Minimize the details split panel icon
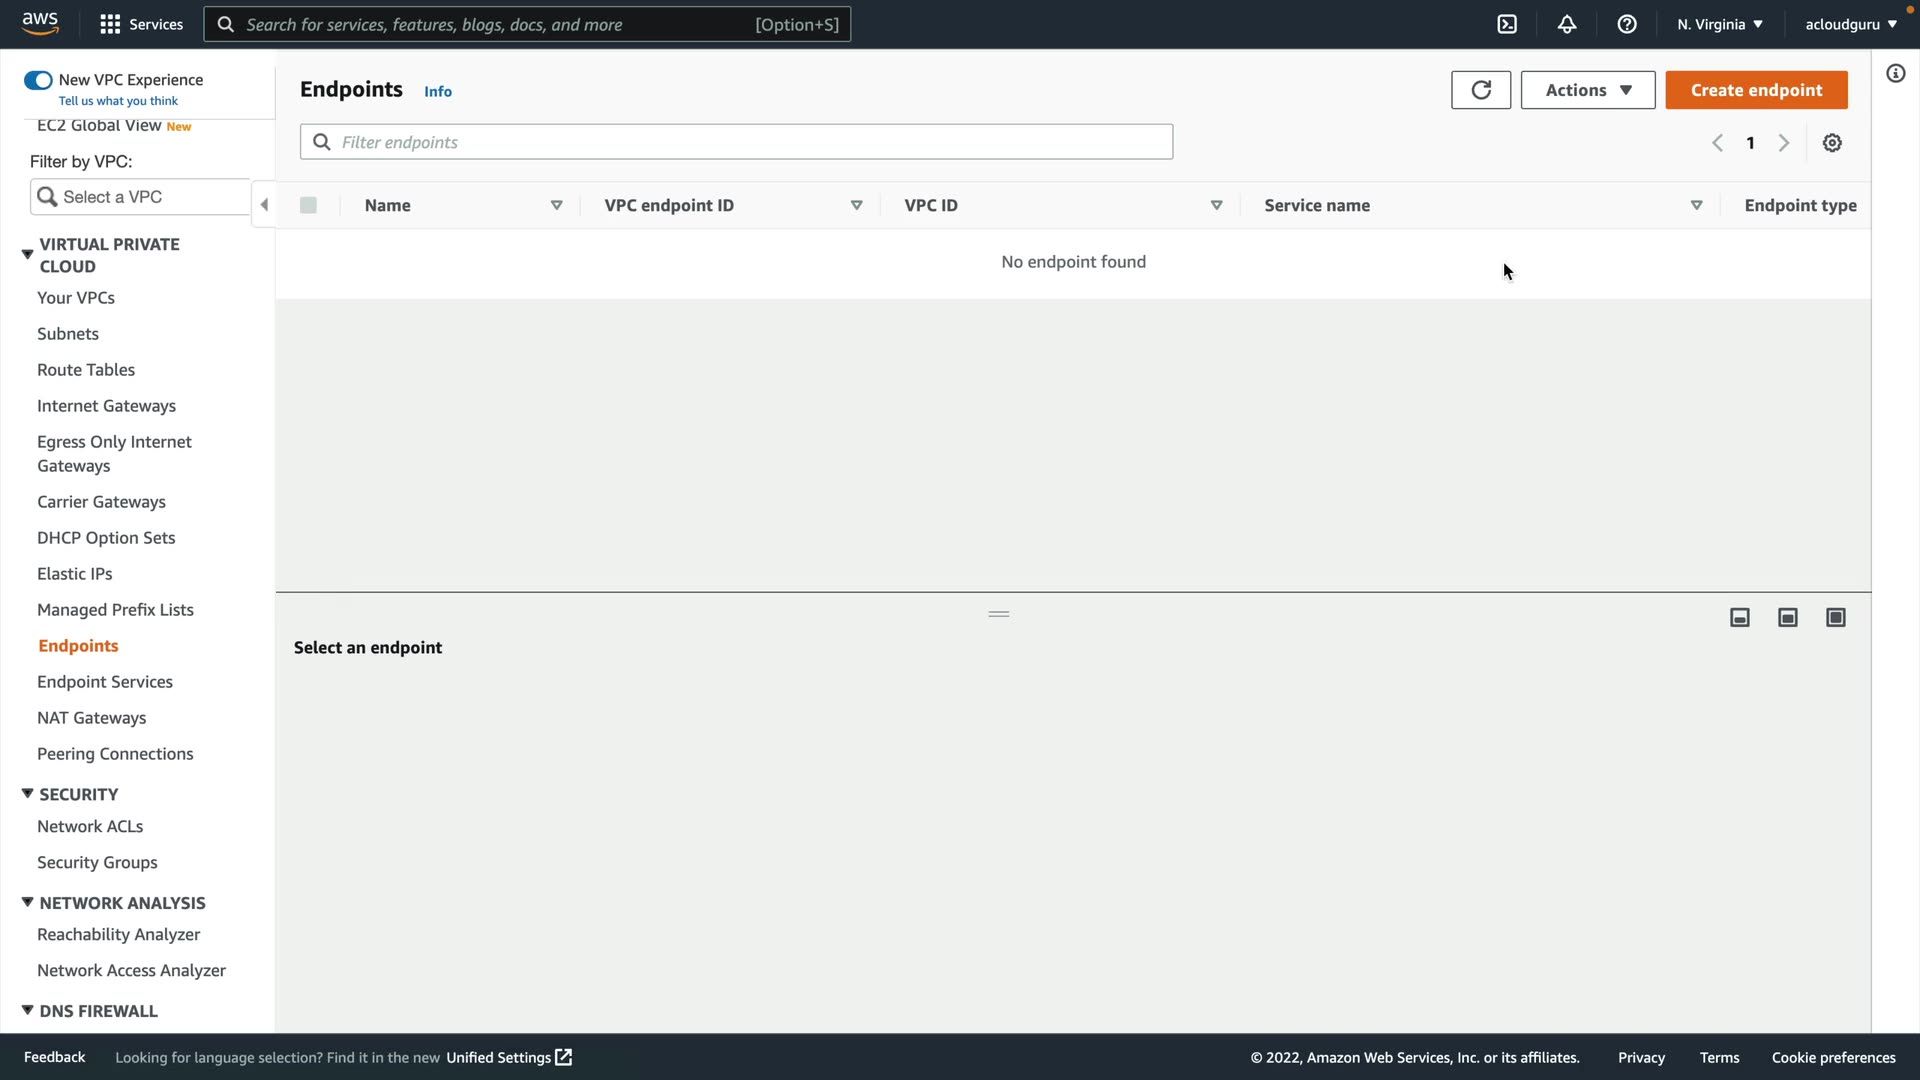The height and width of the screenshot is (1080, 1920). pos(1740,618)
